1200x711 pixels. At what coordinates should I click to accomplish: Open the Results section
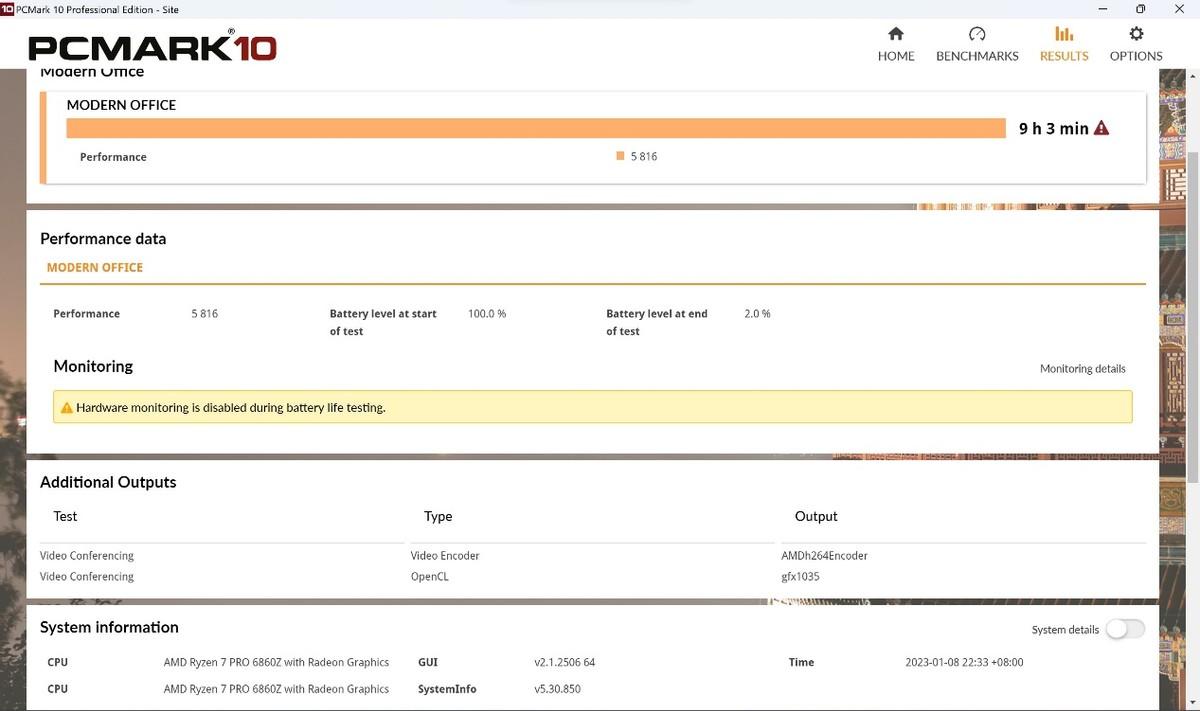point(1064,44)
